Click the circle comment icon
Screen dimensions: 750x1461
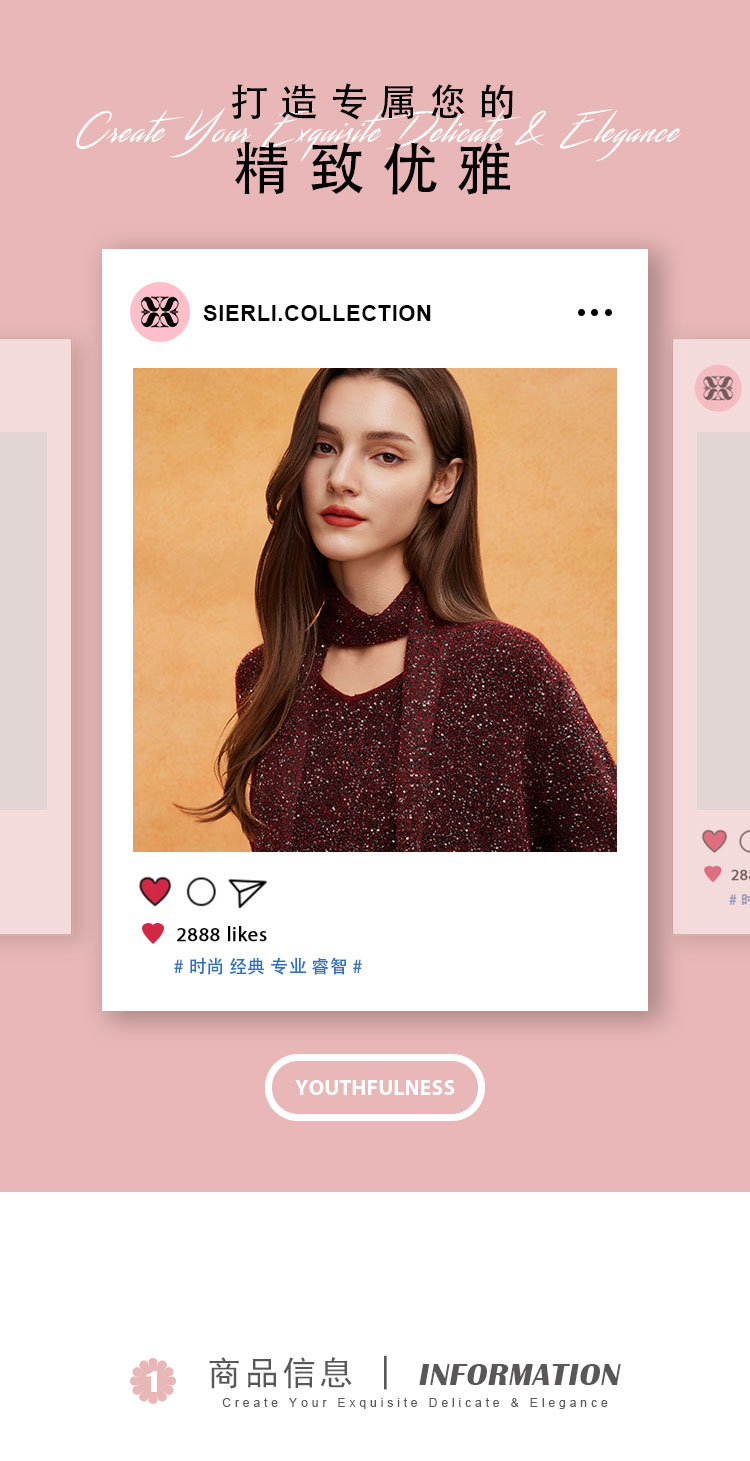(201, 891)
